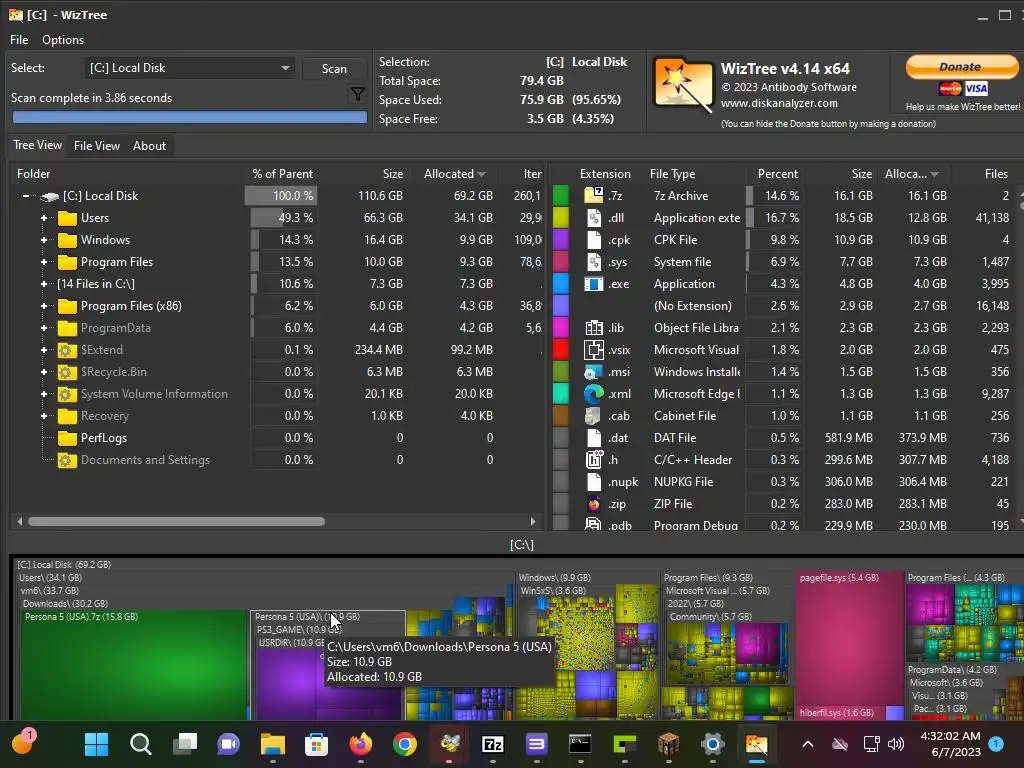
Task: Expand the Windows folder
Action: (x=44, y=240)
